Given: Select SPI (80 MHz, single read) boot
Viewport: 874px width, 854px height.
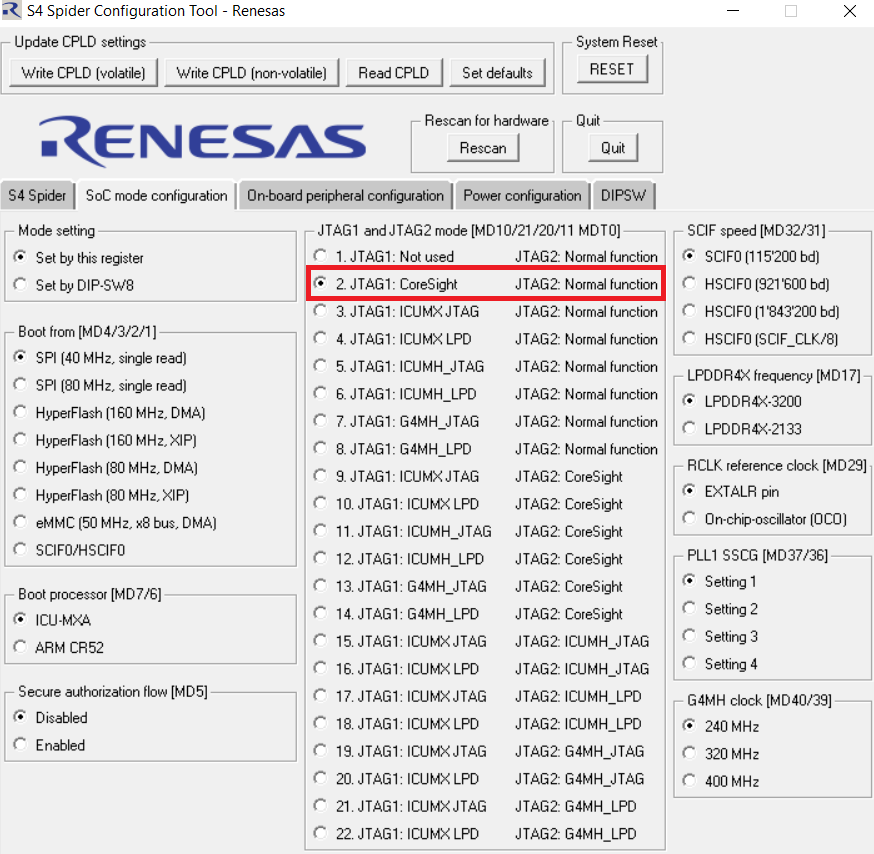Looking at the screenshot, I should [100, 386].
